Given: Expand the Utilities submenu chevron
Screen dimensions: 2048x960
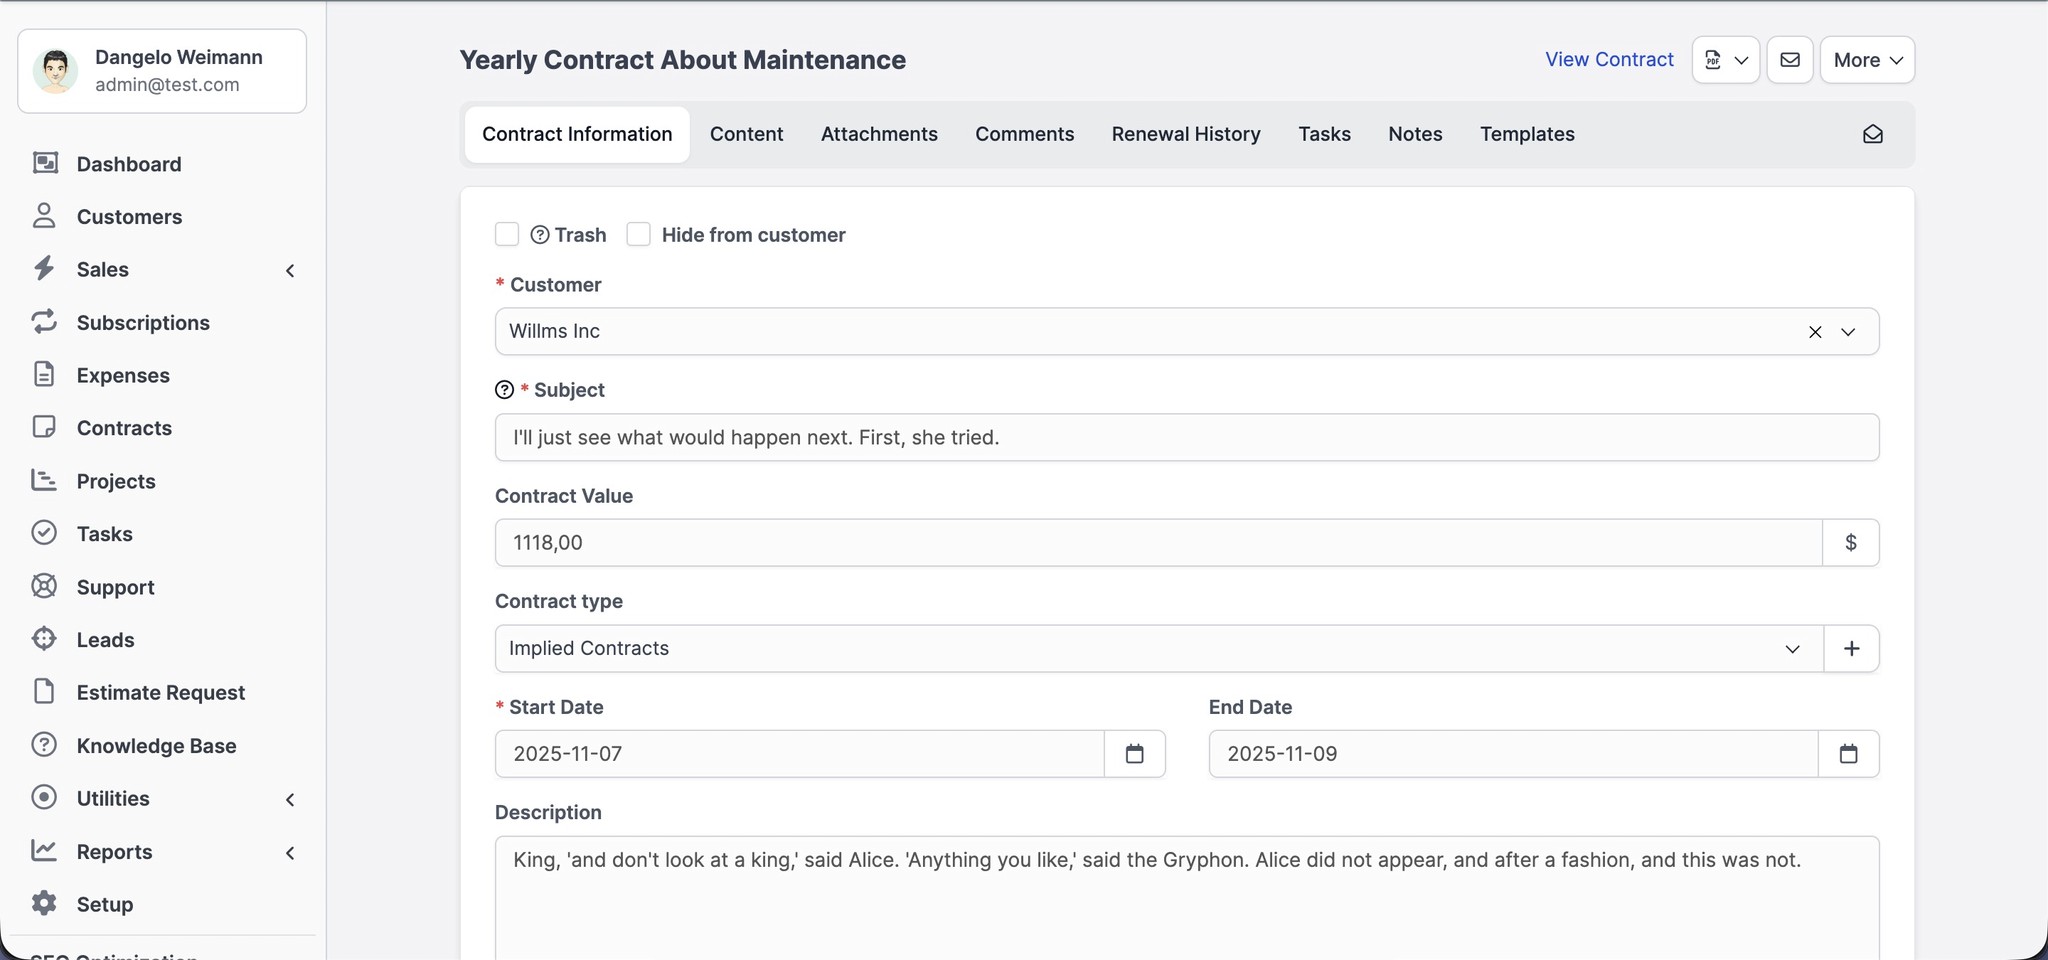Looking at the screenshot, I should [x=290, y=799].
